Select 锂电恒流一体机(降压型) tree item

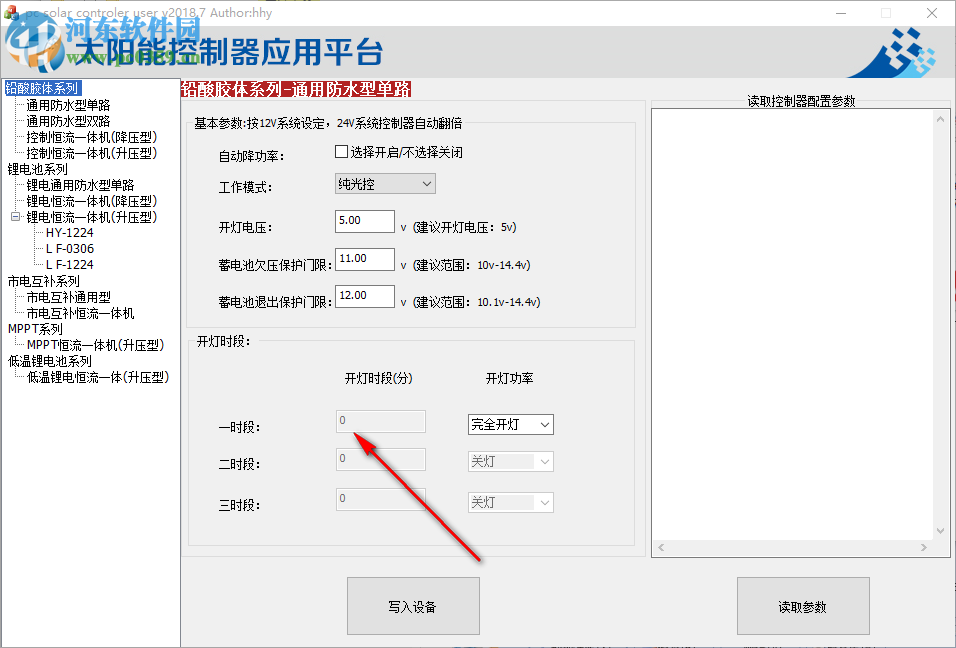point(91,201)
